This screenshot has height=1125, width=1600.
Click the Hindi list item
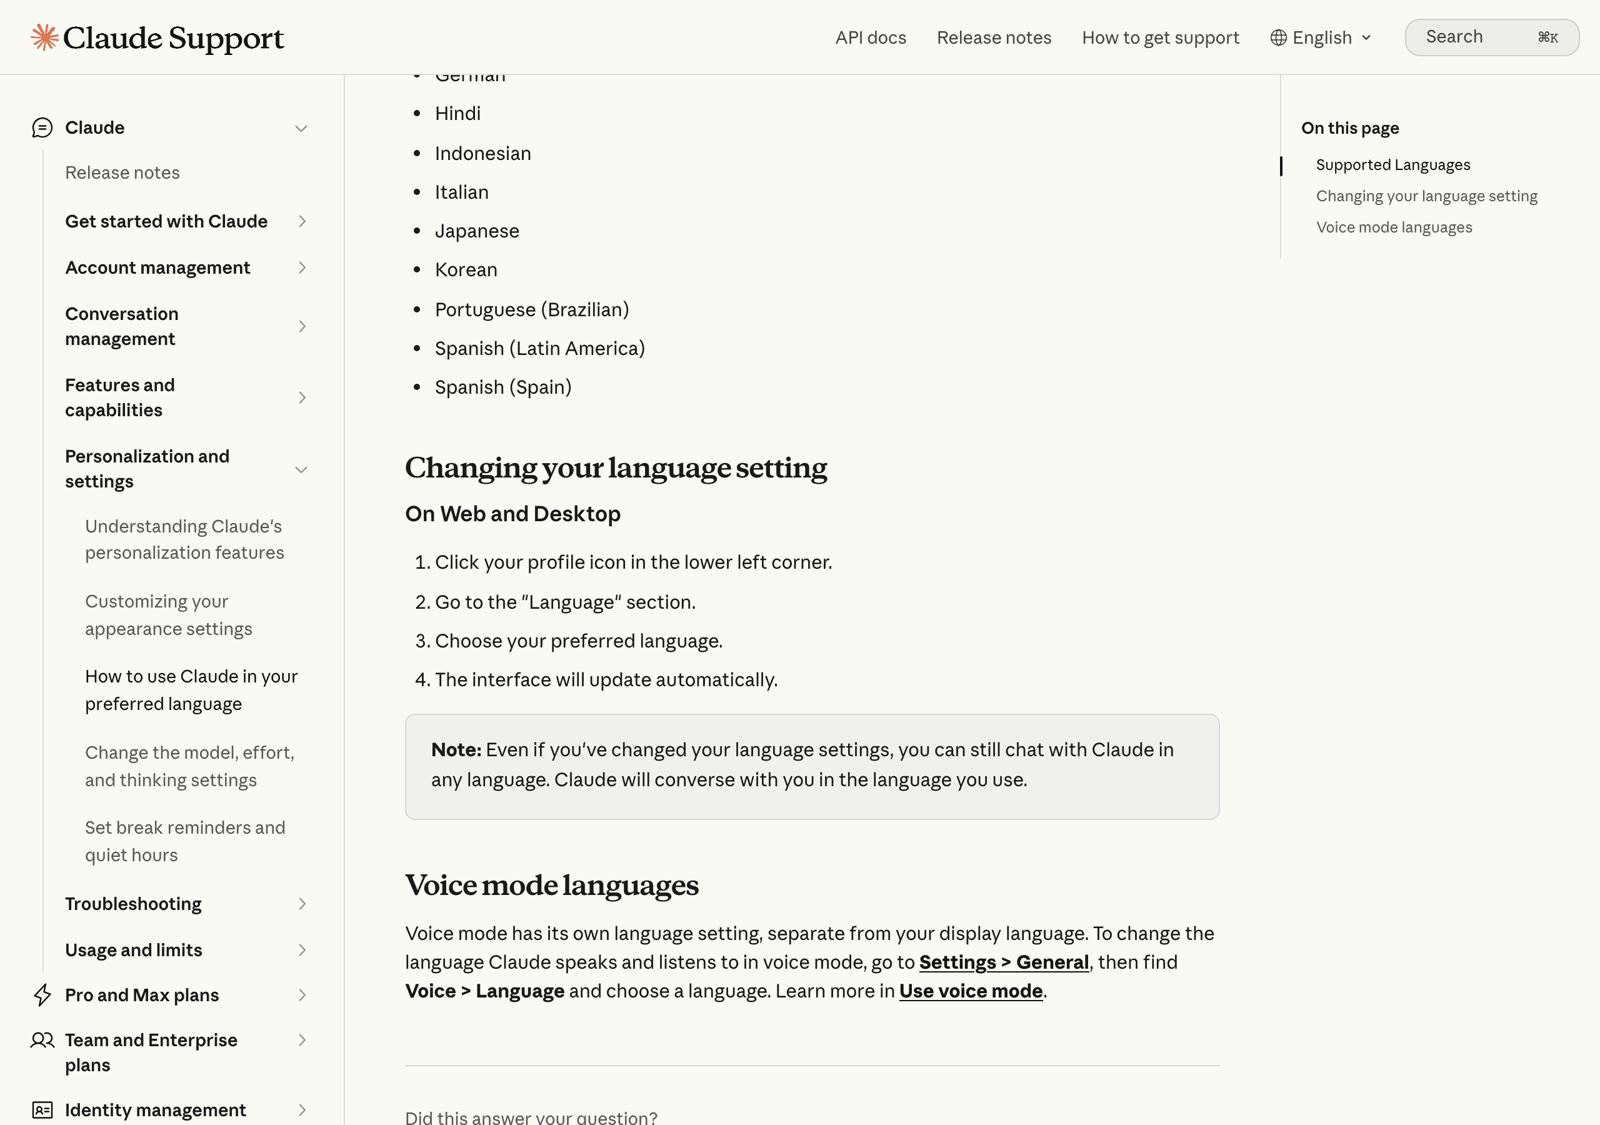pyautogui.click(x=457, y=114)
